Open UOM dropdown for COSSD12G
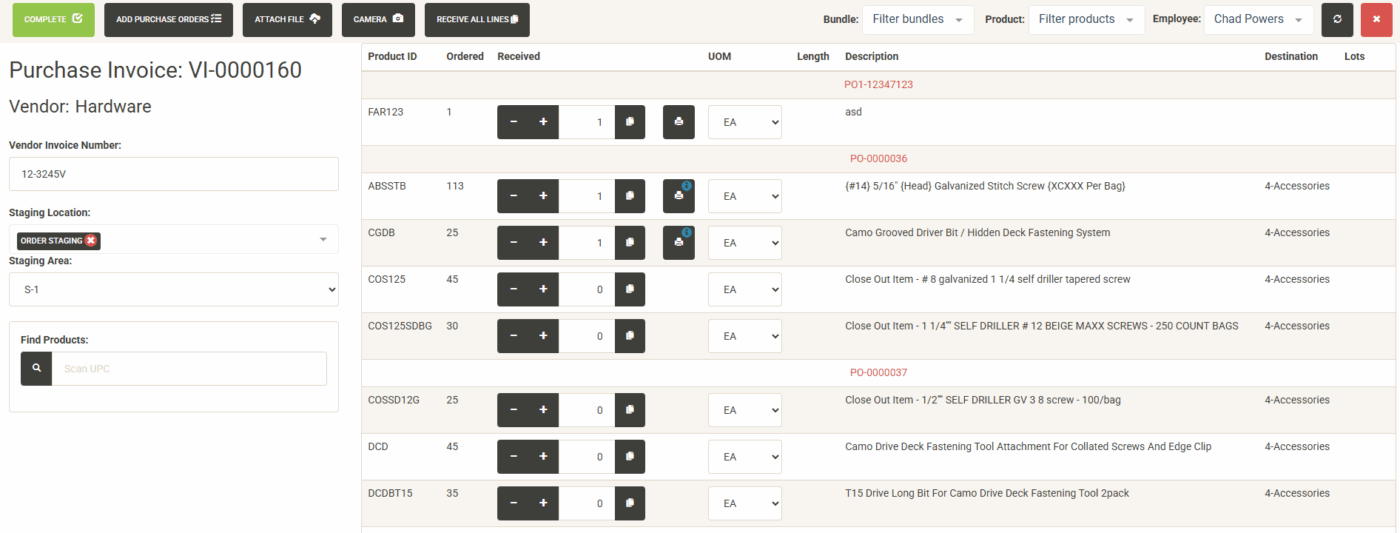 pos(745,410)
